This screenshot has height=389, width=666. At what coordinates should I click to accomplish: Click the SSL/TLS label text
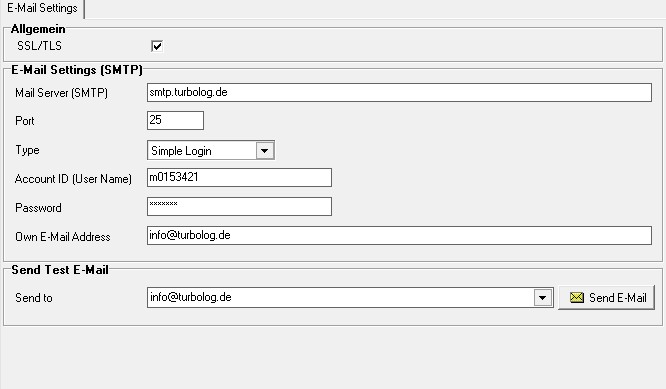[40, 46]
